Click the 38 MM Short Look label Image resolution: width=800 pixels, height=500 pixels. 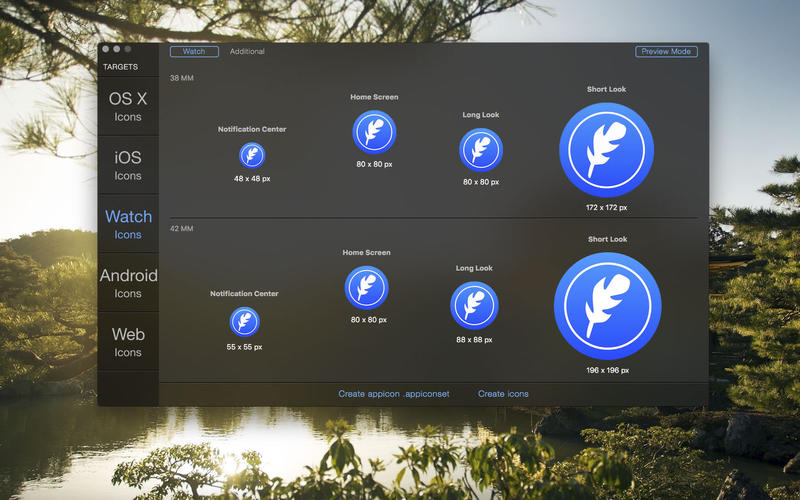pos(606,89)
